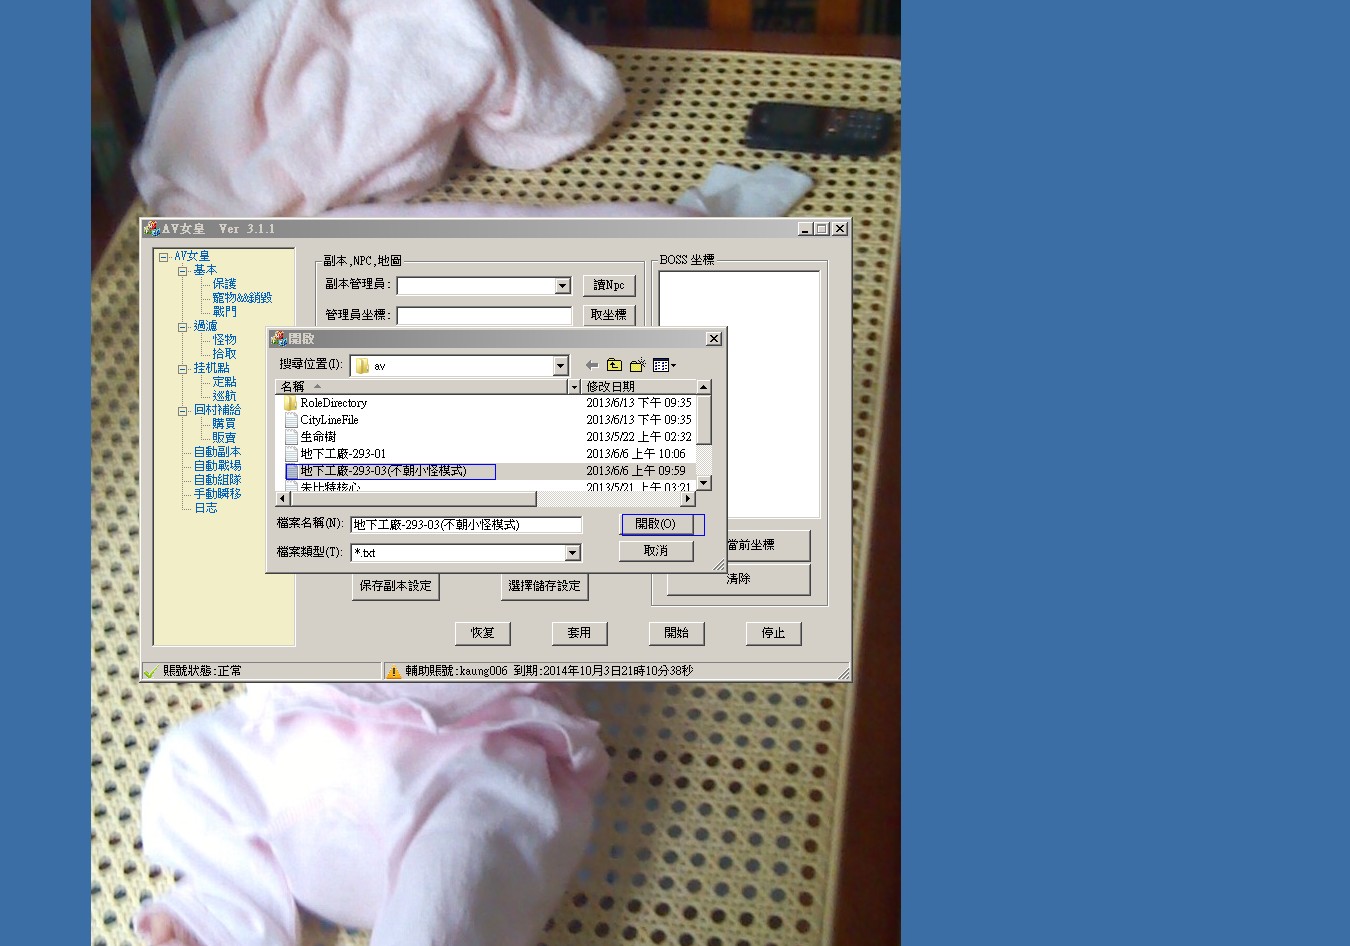Select 定點 in the settings tree

[224, 382]
